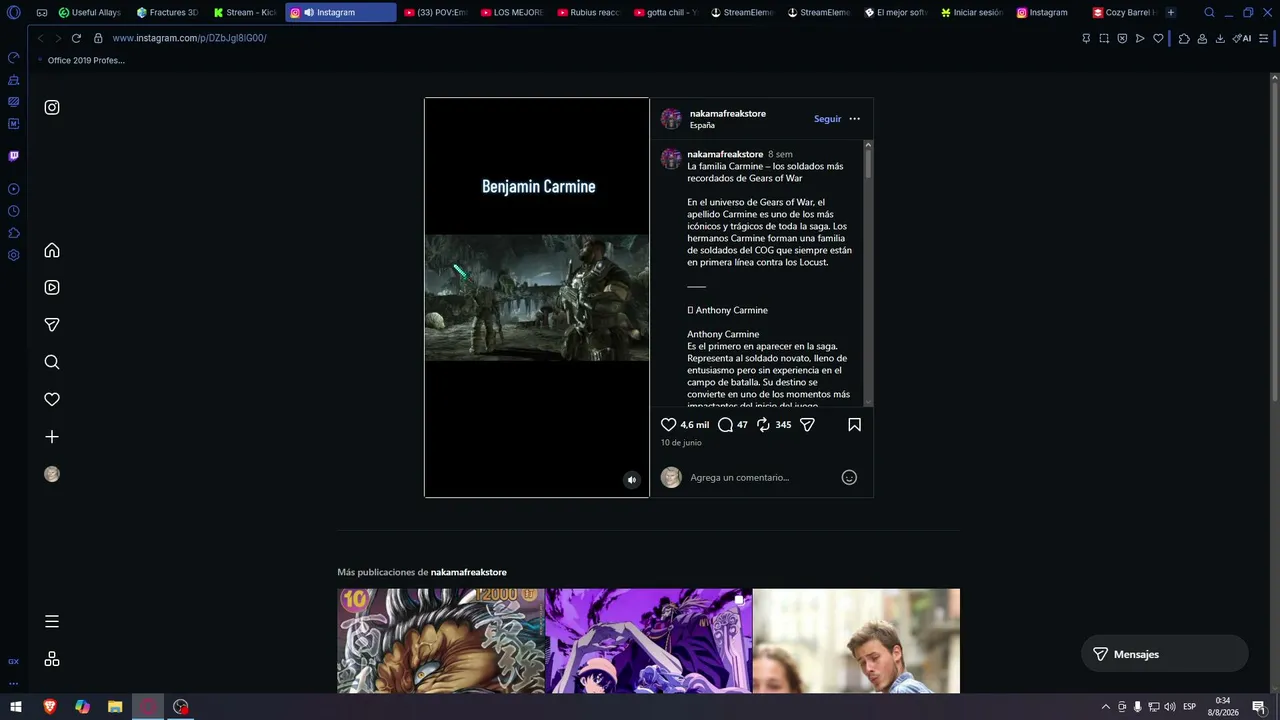Mute the video with the speaker button
The image size is (1280, 720).
[x=632, y=480]
